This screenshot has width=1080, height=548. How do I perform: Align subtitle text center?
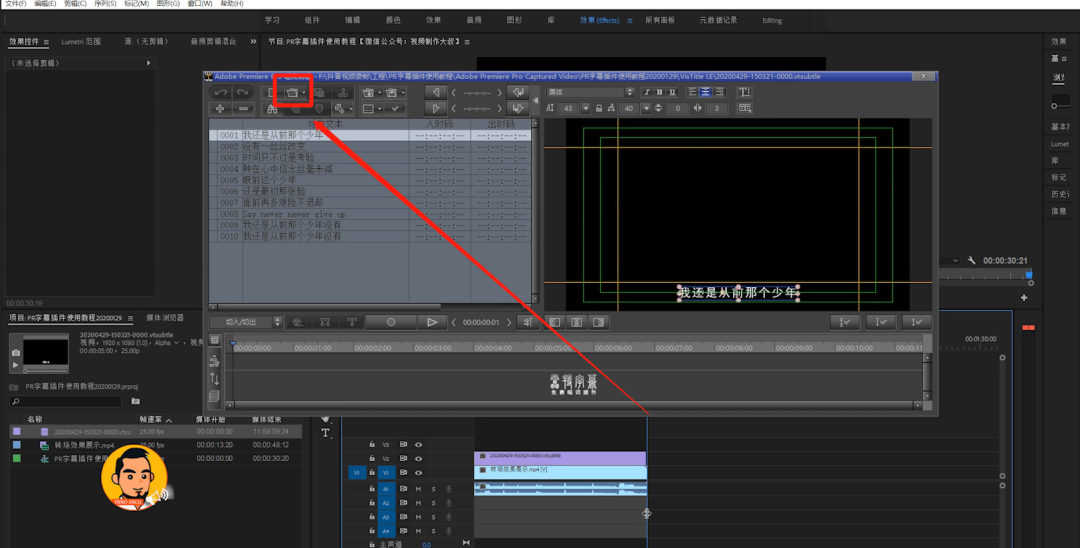705,92
